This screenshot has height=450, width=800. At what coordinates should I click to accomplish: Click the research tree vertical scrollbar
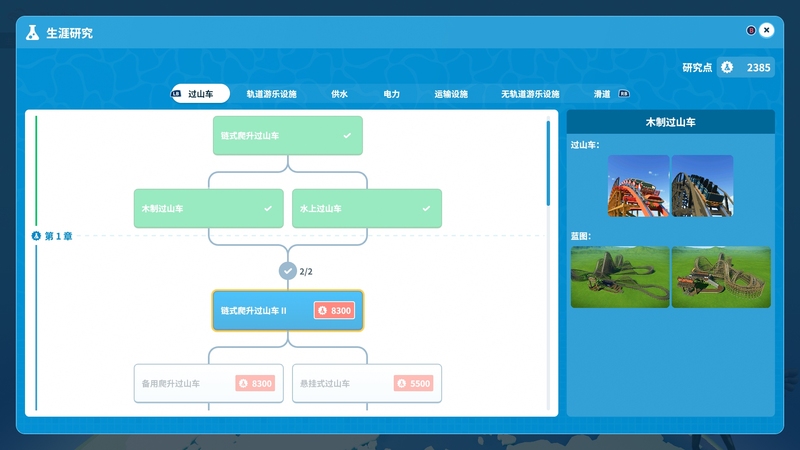(548, 164)
